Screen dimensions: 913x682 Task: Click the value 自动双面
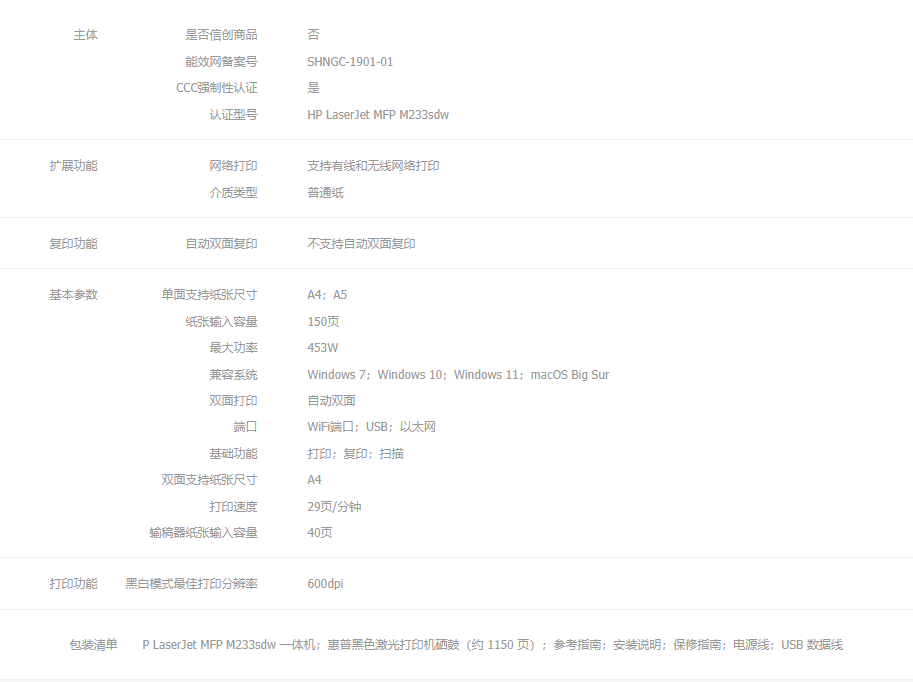coord(331,401)
